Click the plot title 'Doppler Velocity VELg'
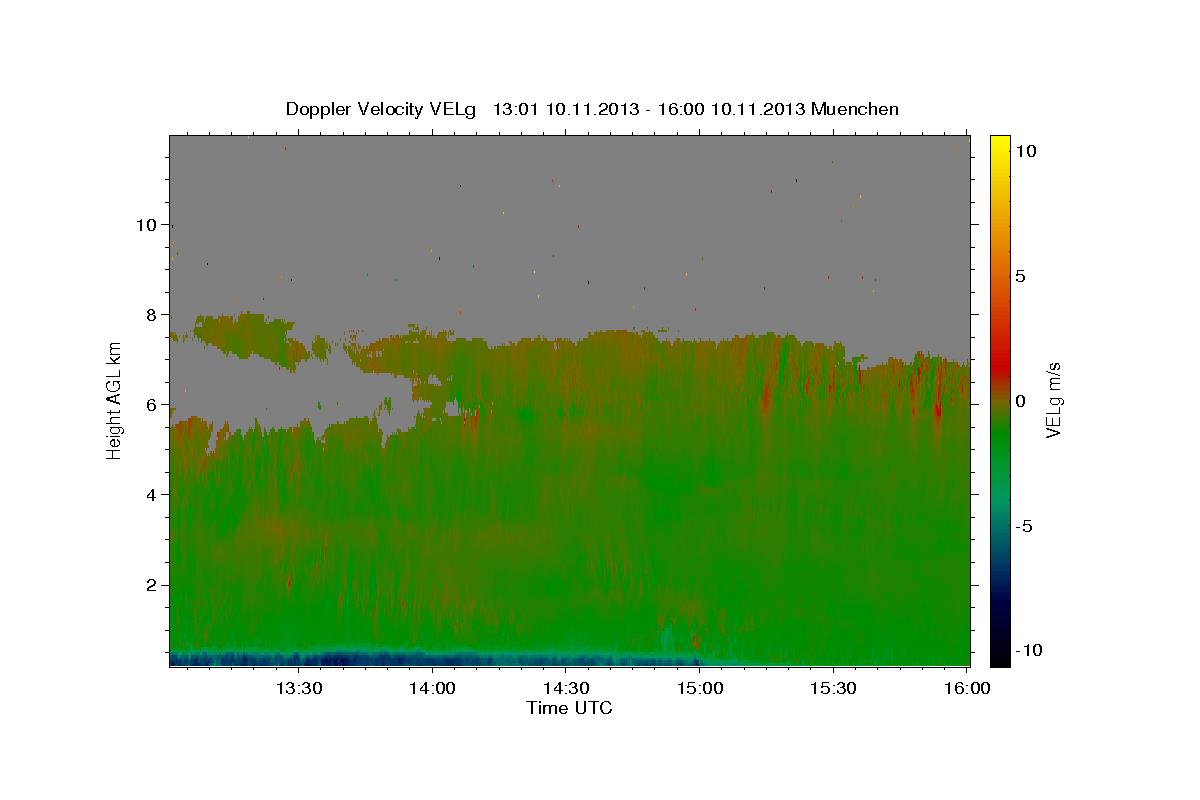The height and width of the screenshot is (800, 1200). 381,109
